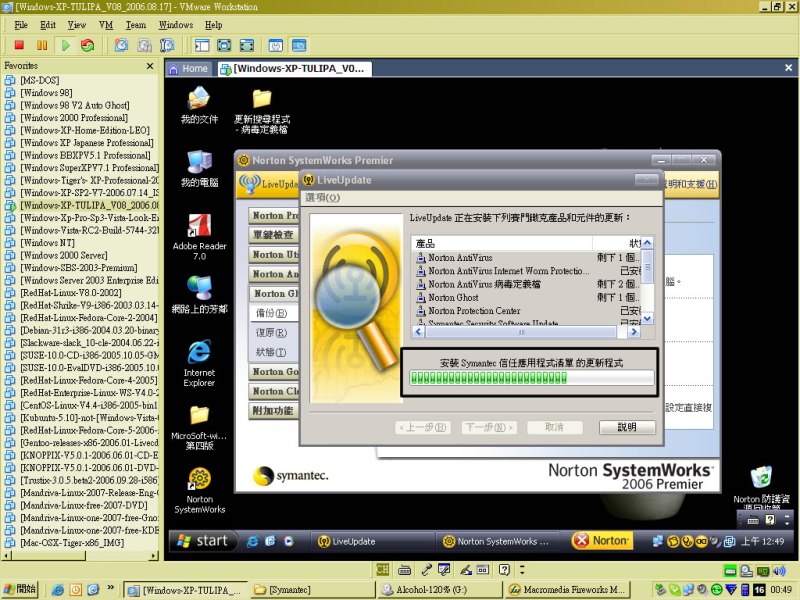The height and width of the screenshot is (600, 800).
Task: Close the Favorites sidebar panel
Action: [150, 66]
